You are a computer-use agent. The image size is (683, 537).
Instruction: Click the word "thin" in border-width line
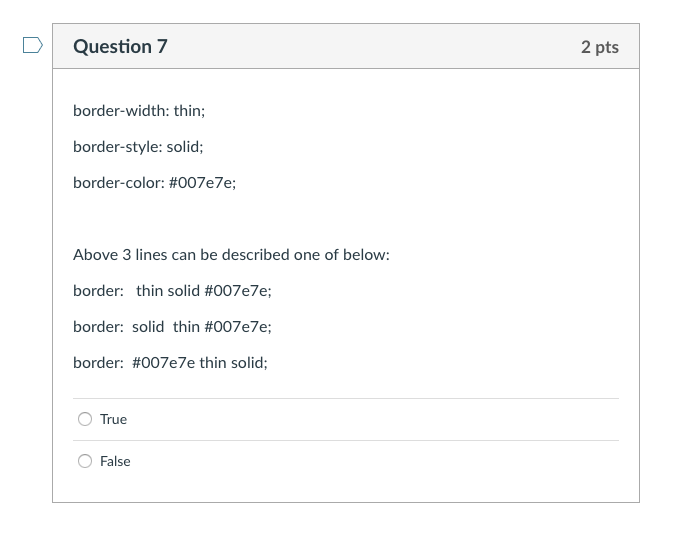click(189, 111)
